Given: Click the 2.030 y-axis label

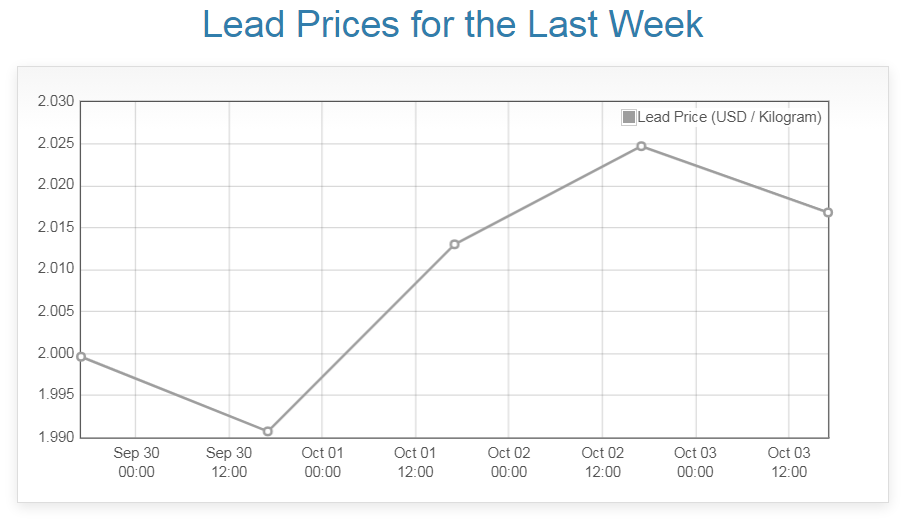Looking at the screenshot, I should pyautogui.click(x=56, y=101).
